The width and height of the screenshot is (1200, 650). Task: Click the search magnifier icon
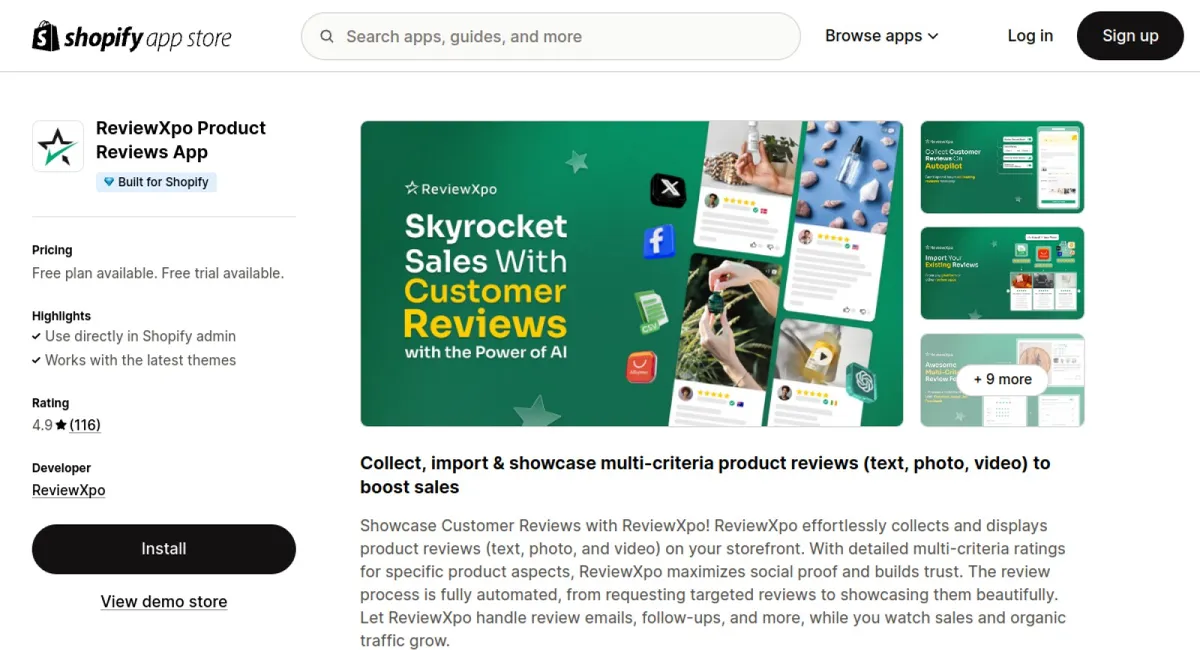coord(327,37)
